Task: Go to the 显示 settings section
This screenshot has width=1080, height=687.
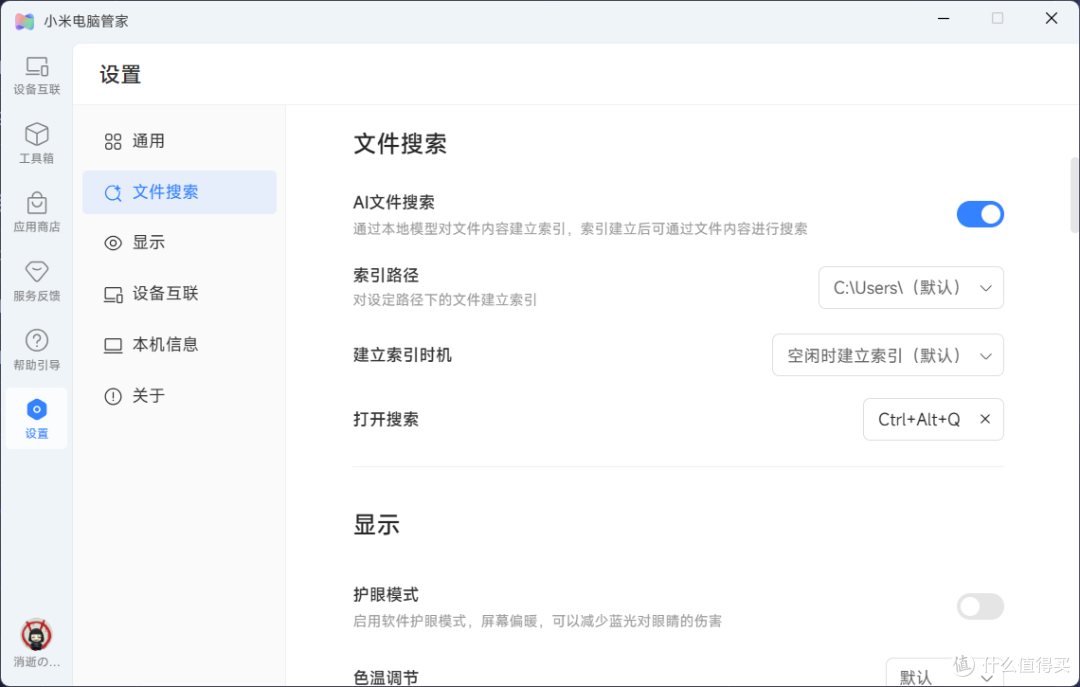Action: 179,243
